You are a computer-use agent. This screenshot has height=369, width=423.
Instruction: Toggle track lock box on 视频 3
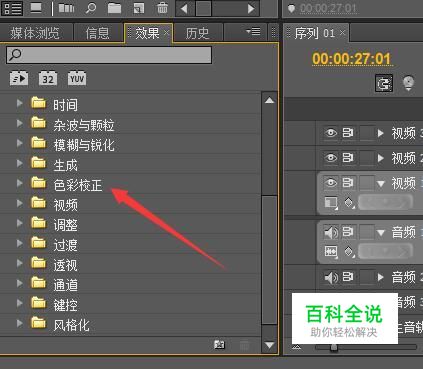366,133
